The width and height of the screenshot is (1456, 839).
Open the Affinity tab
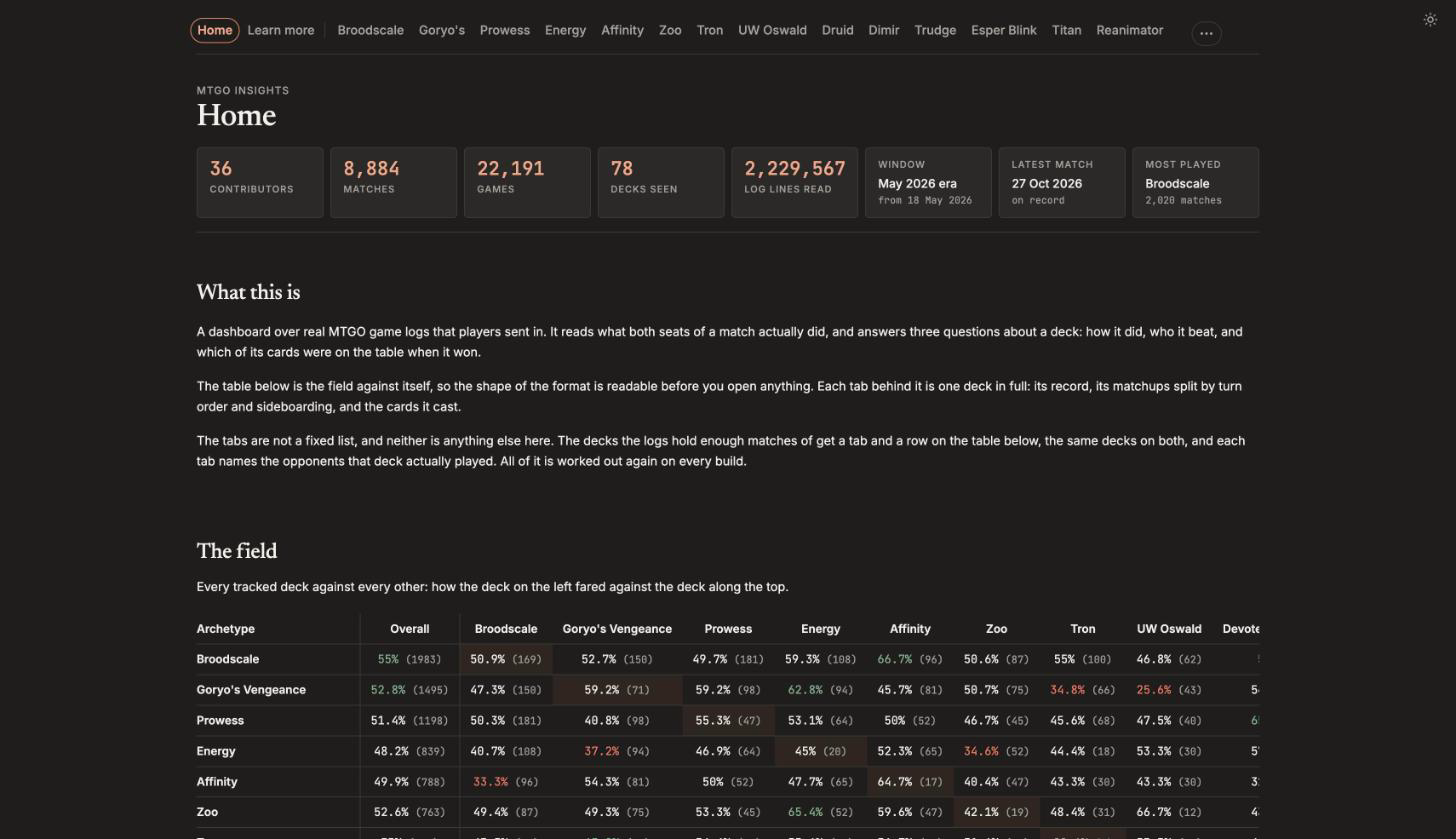click(x=622, y=30)
